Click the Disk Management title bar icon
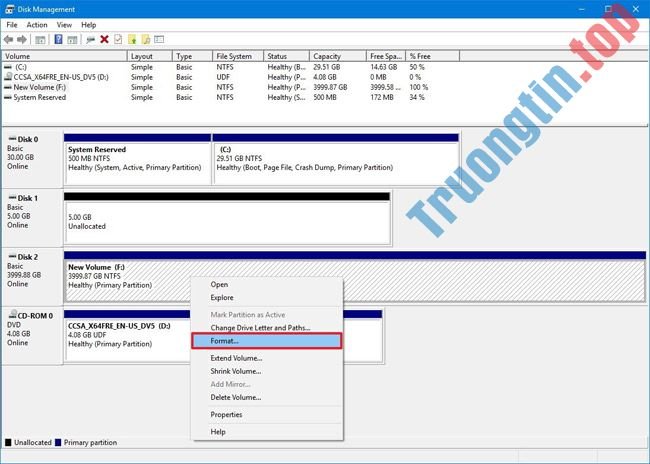 point(10,9)
